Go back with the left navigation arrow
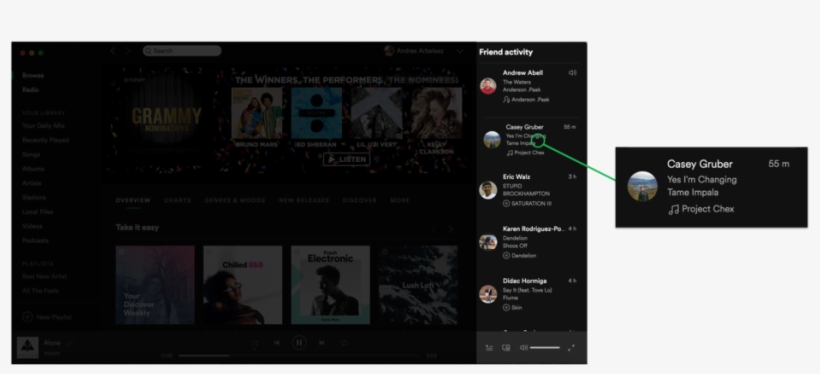Image resolution: width=820 pixels, height=374 pixels. (112, 51)
